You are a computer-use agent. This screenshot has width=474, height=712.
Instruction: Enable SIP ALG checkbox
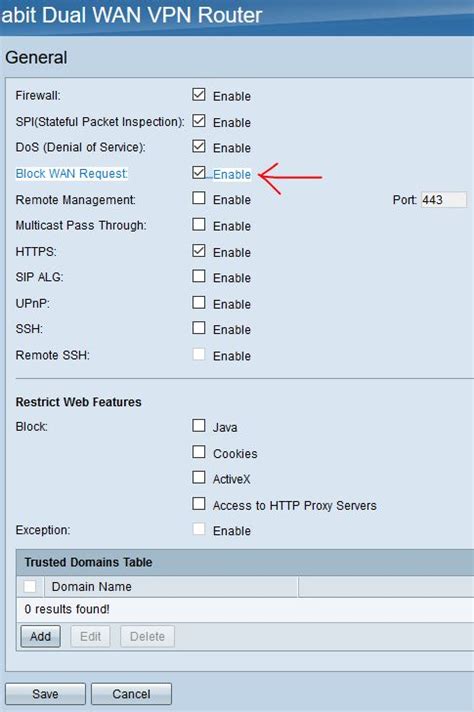point(199,276)
